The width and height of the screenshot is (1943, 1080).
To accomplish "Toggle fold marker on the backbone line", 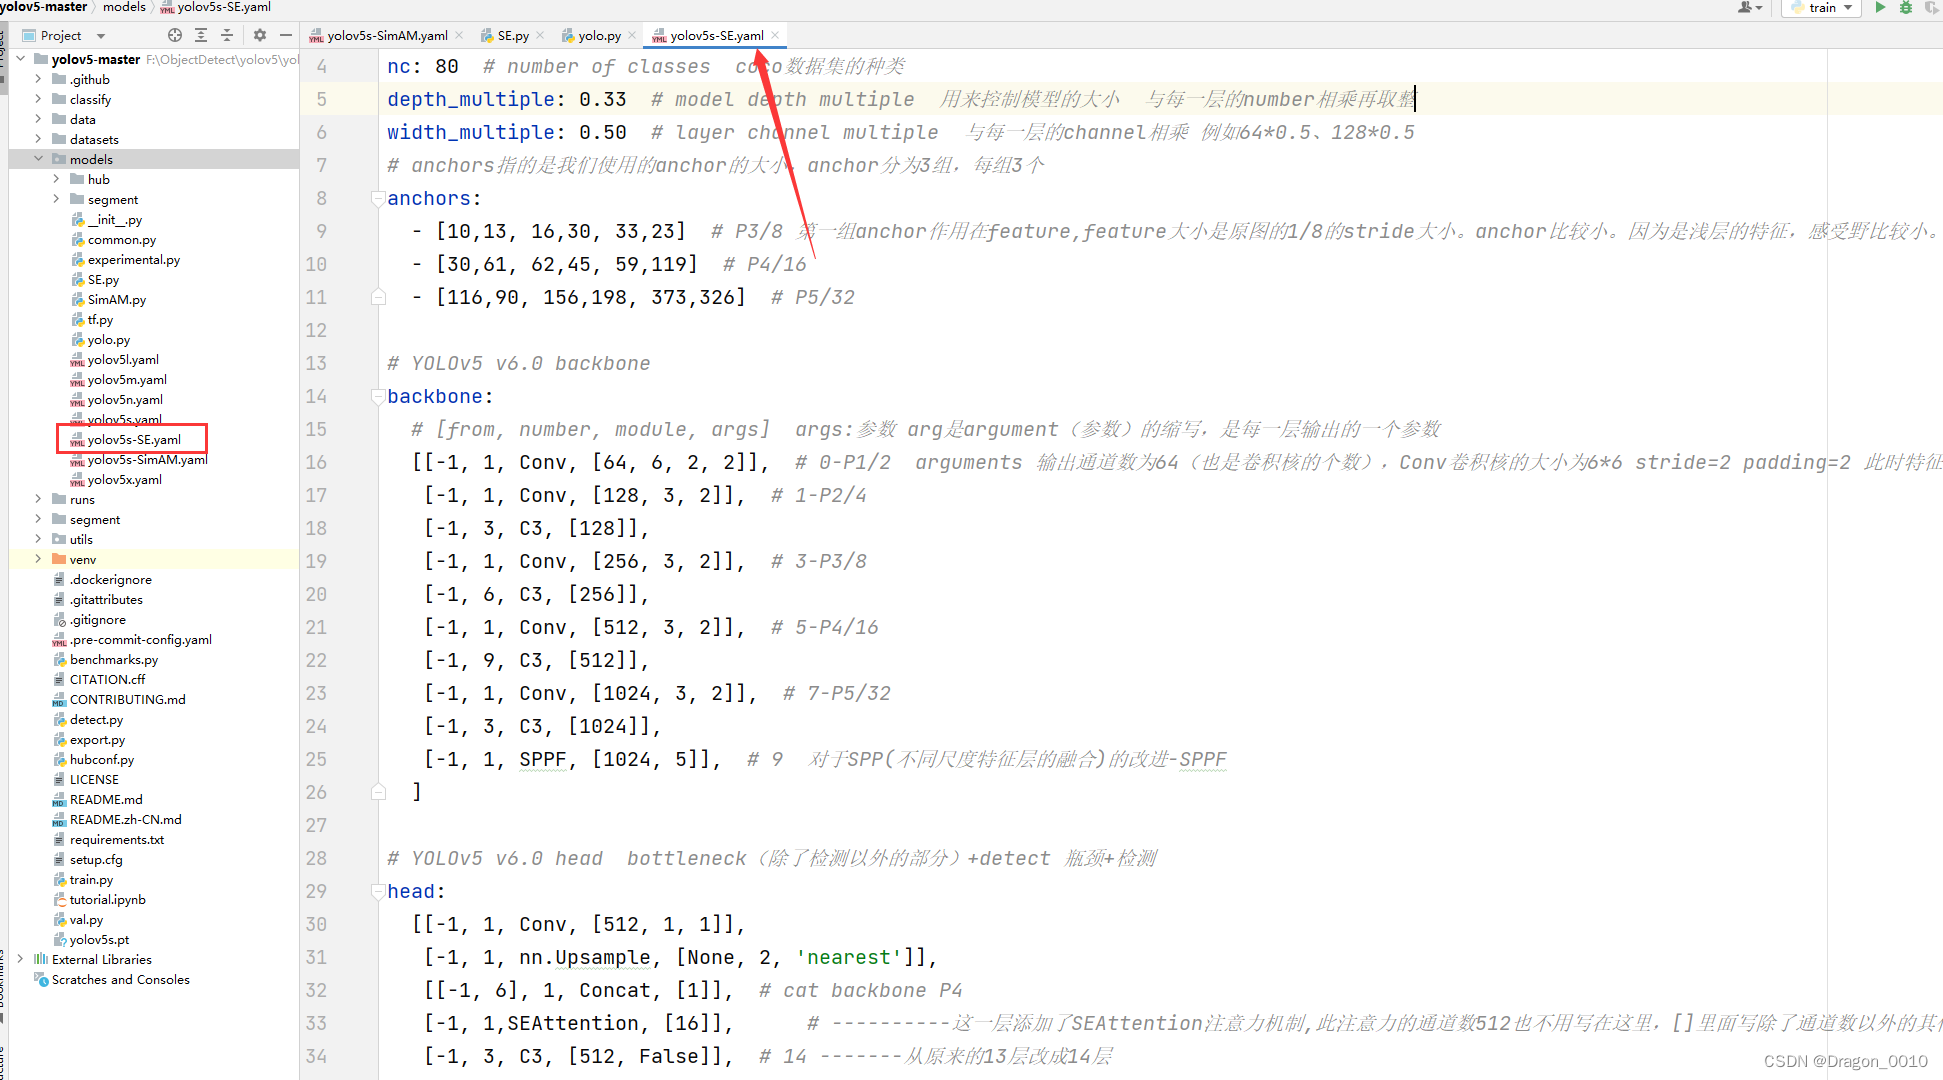I will pyautogui.click(x=378, y=396).
